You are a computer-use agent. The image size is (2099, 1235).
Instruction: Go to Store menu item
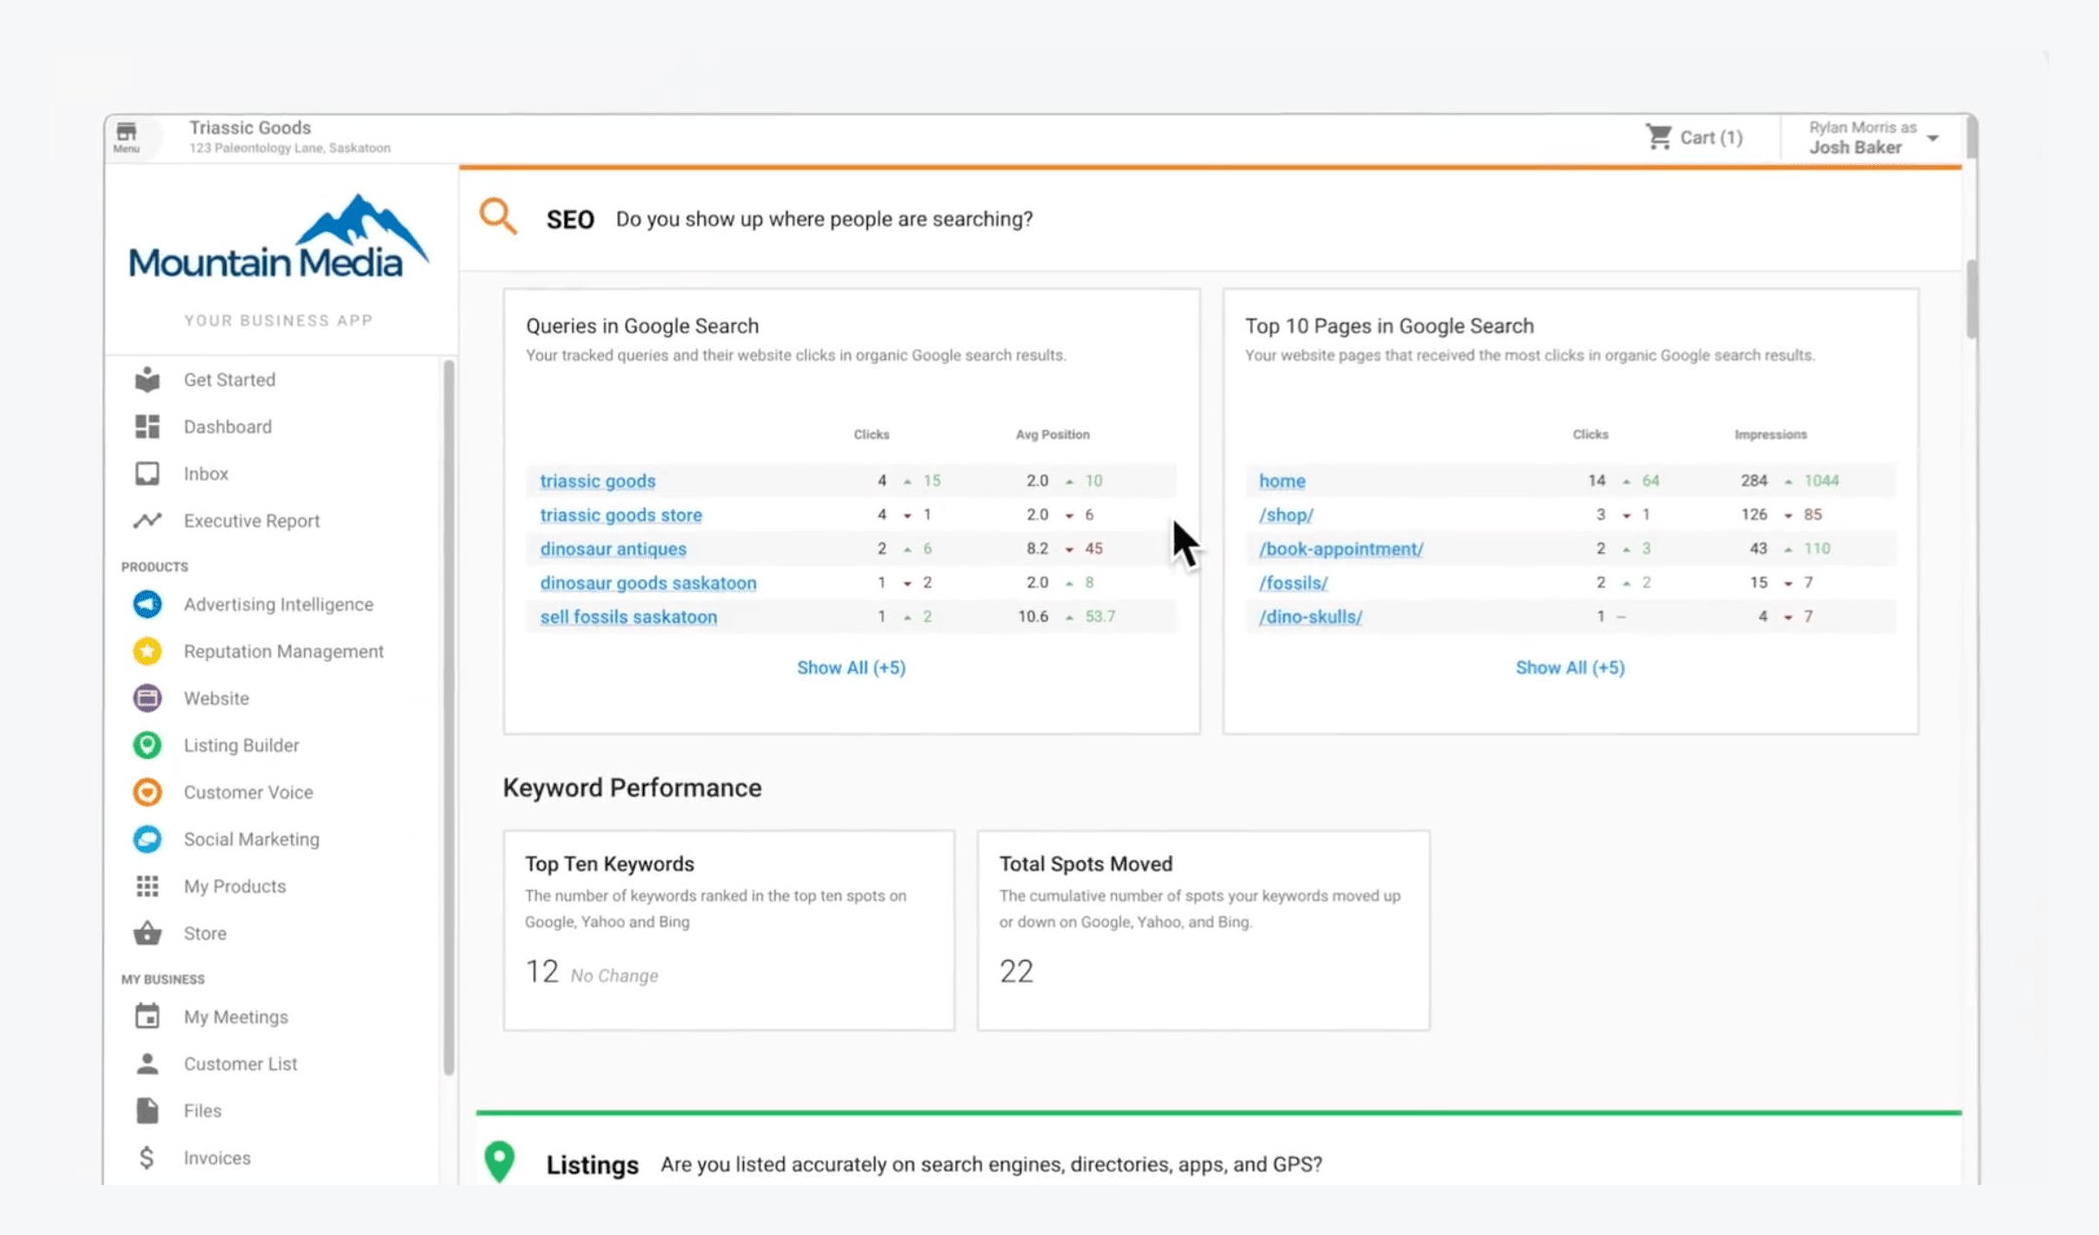(205, 933)
